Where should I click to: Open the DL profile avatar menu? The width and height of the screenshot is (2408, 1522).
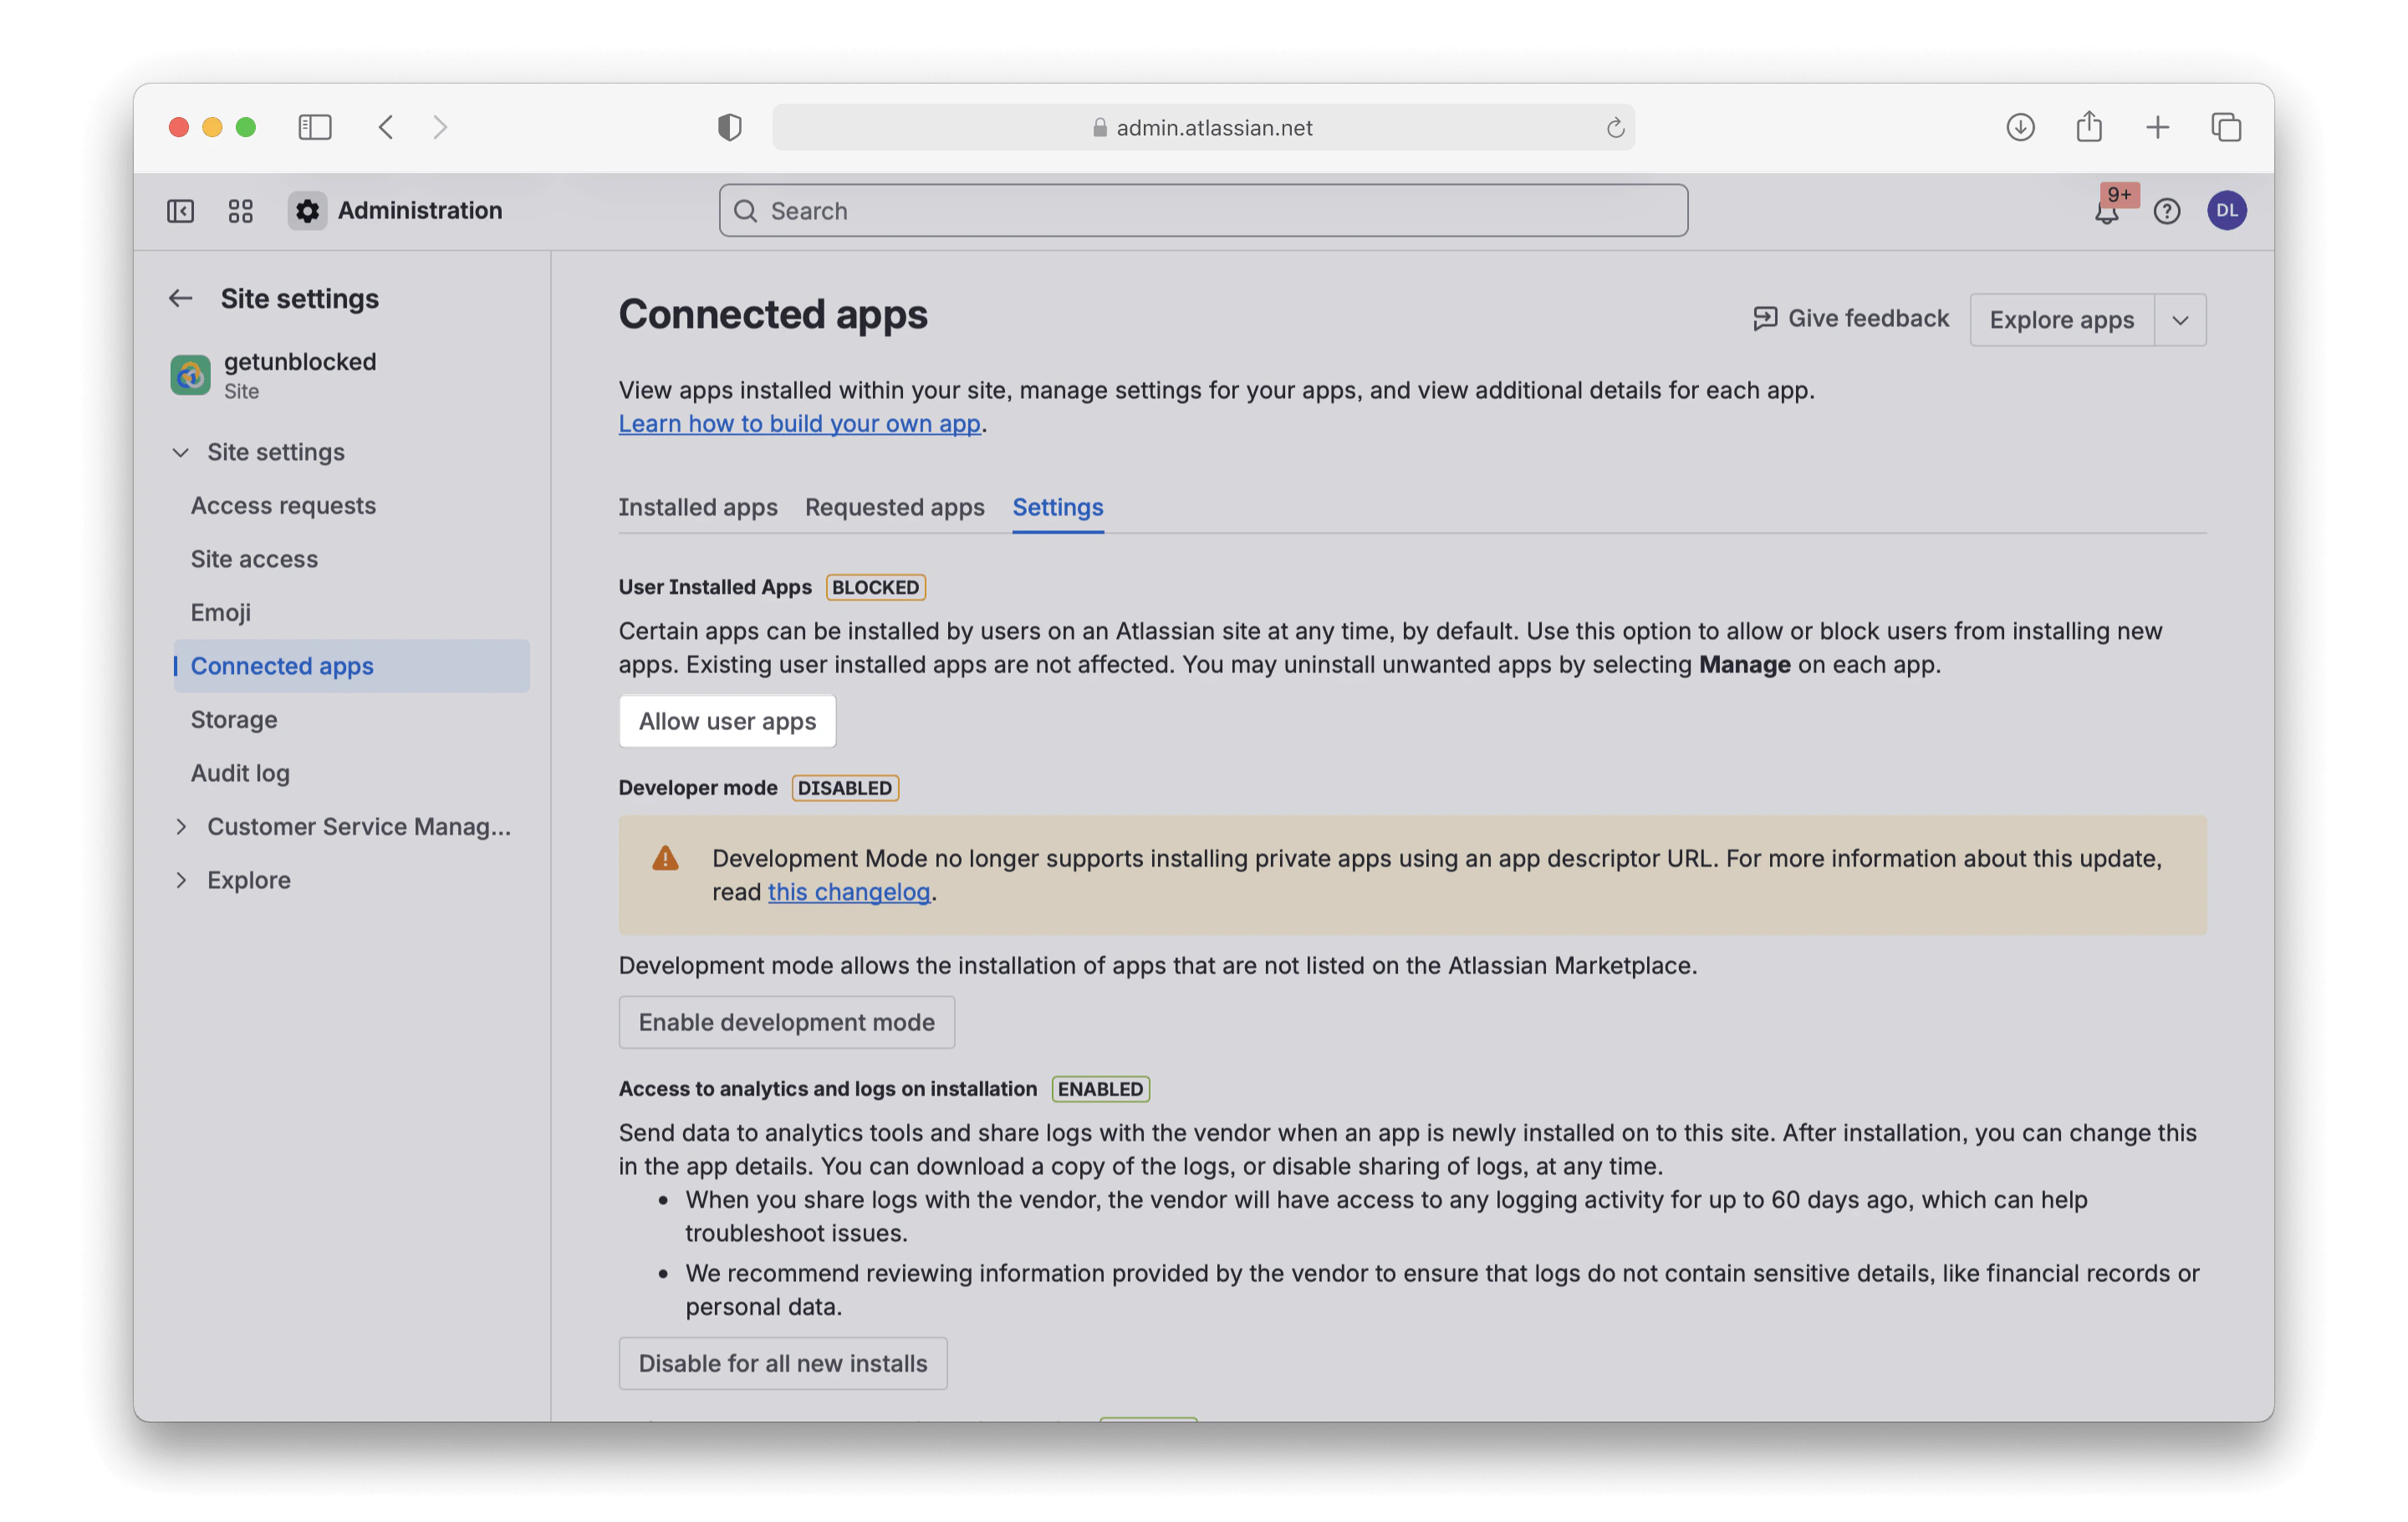(2227, 211)
